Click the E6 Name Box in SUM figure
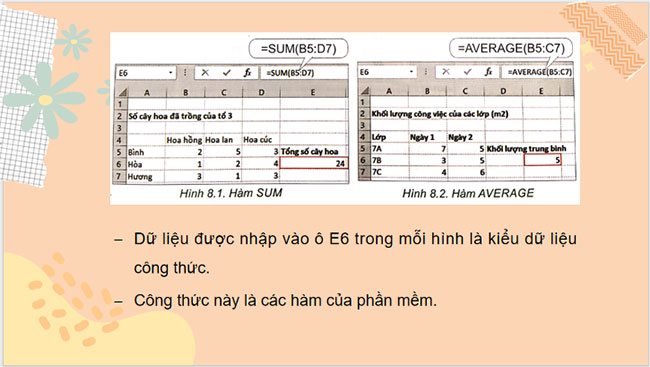 [x=146, y=73]
